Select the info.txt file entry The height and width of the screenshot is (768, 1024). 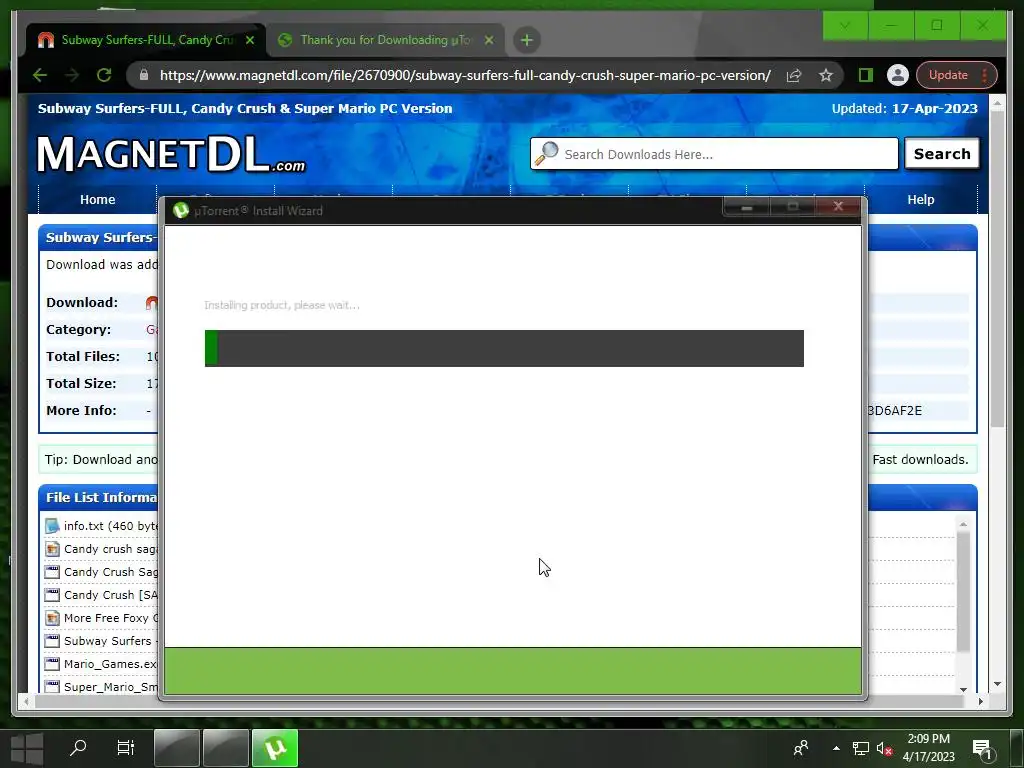(102, 526)
